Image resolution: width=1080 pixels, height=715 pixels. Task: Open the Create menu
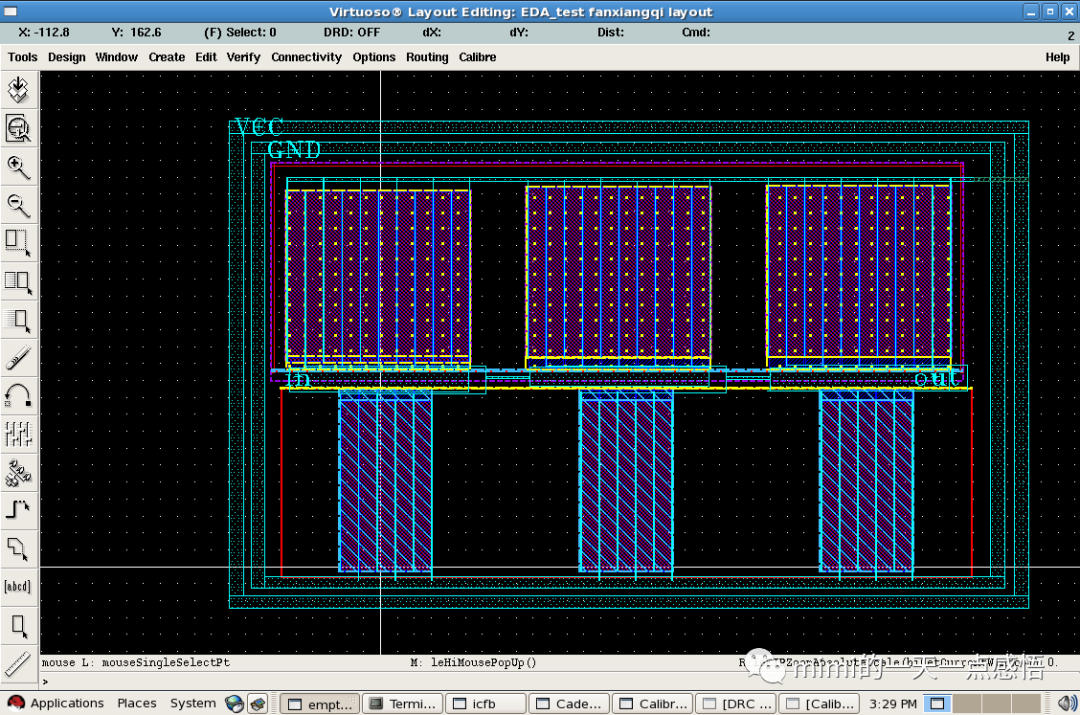pyautogui.click(x=167, y=57)
